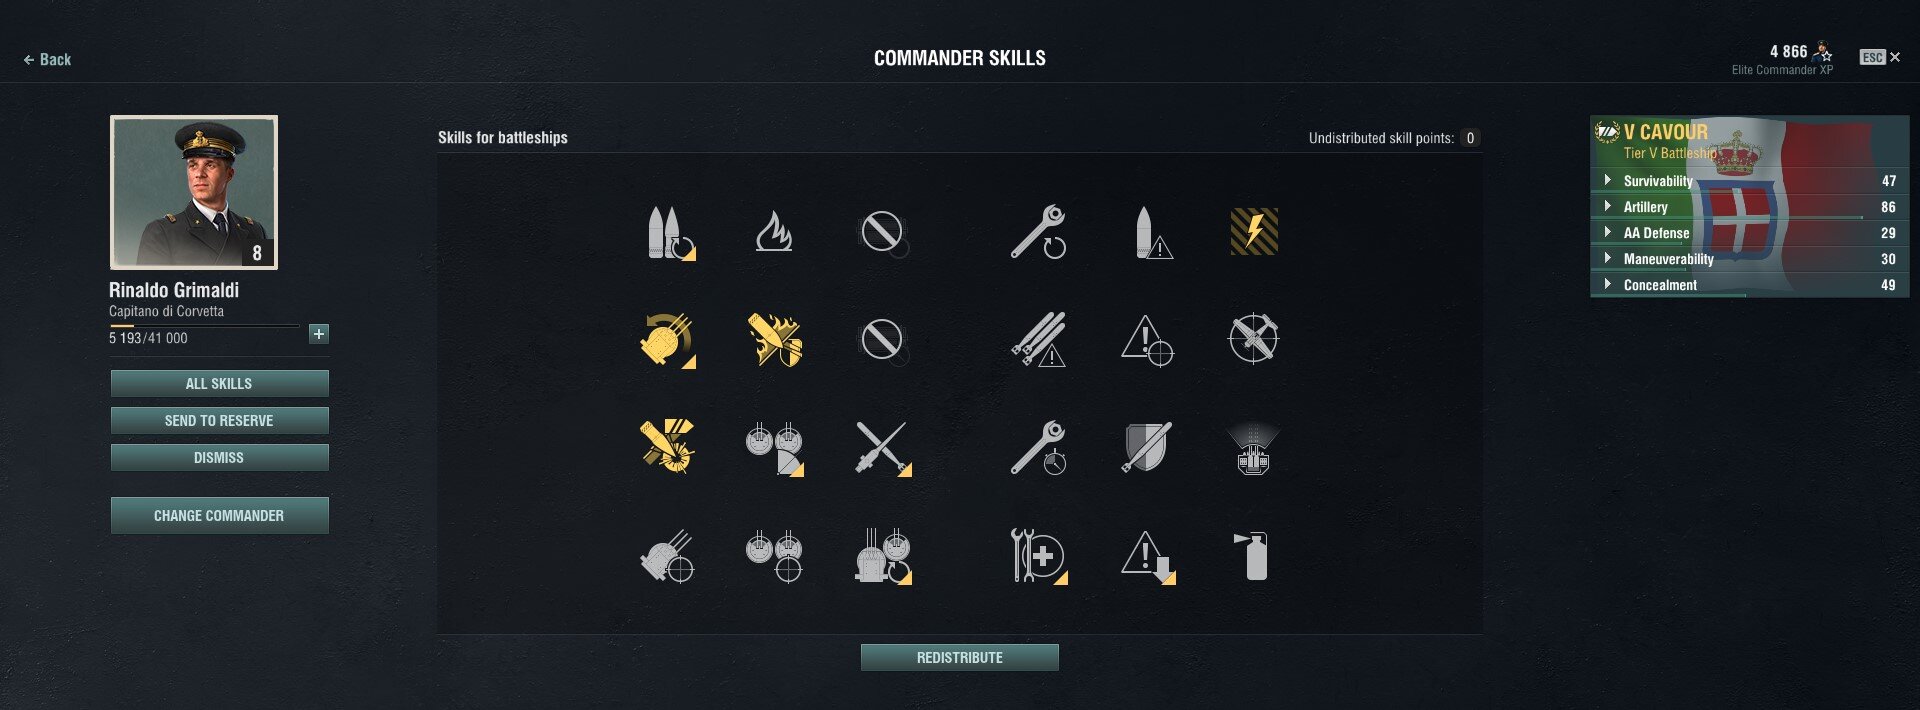This screenshot has height=710, width=1920.
Task: Select the crossed swords skill icon
Action: (x=882, y=447)
